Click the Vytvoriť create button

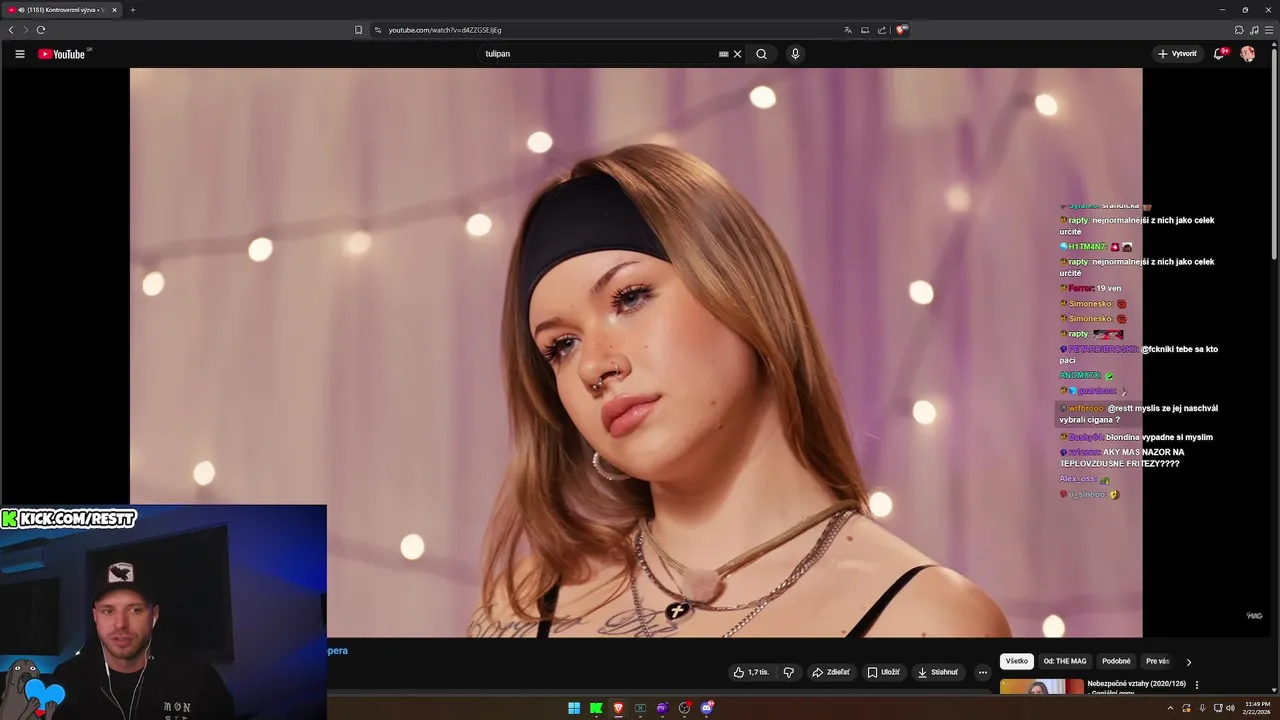point(1177,54)
